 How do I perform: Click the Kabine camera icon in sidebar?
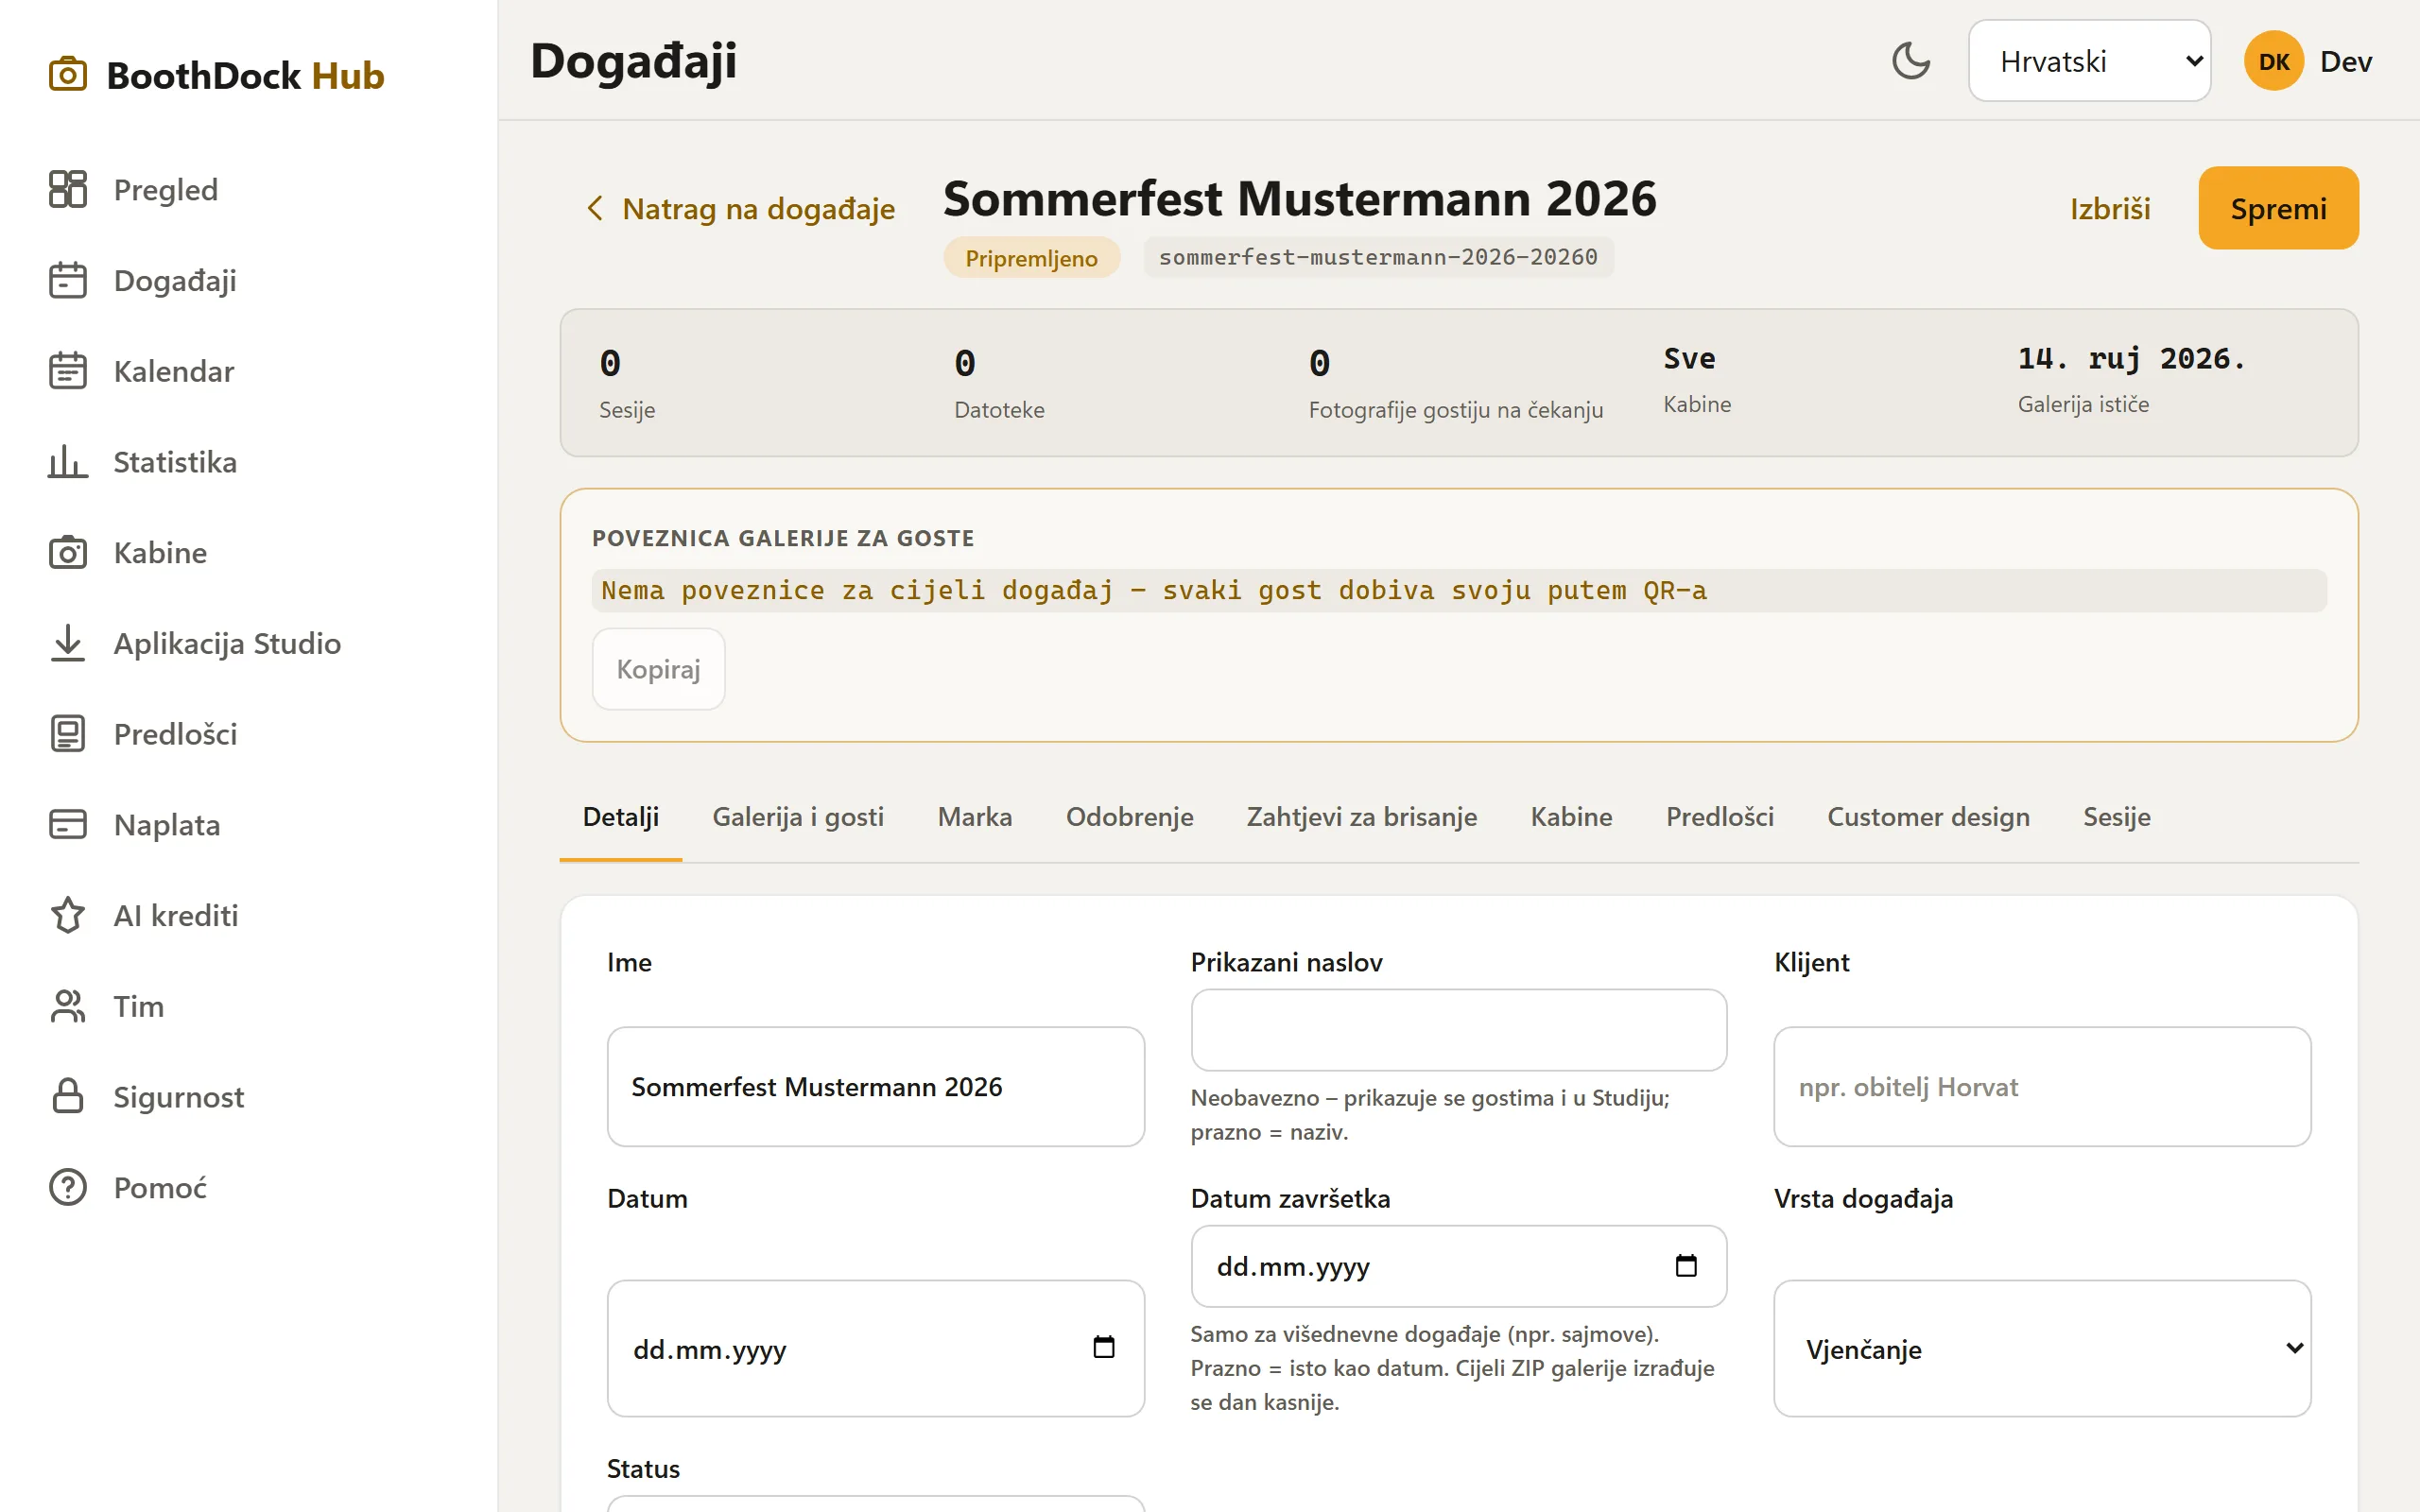click(68, 552)
